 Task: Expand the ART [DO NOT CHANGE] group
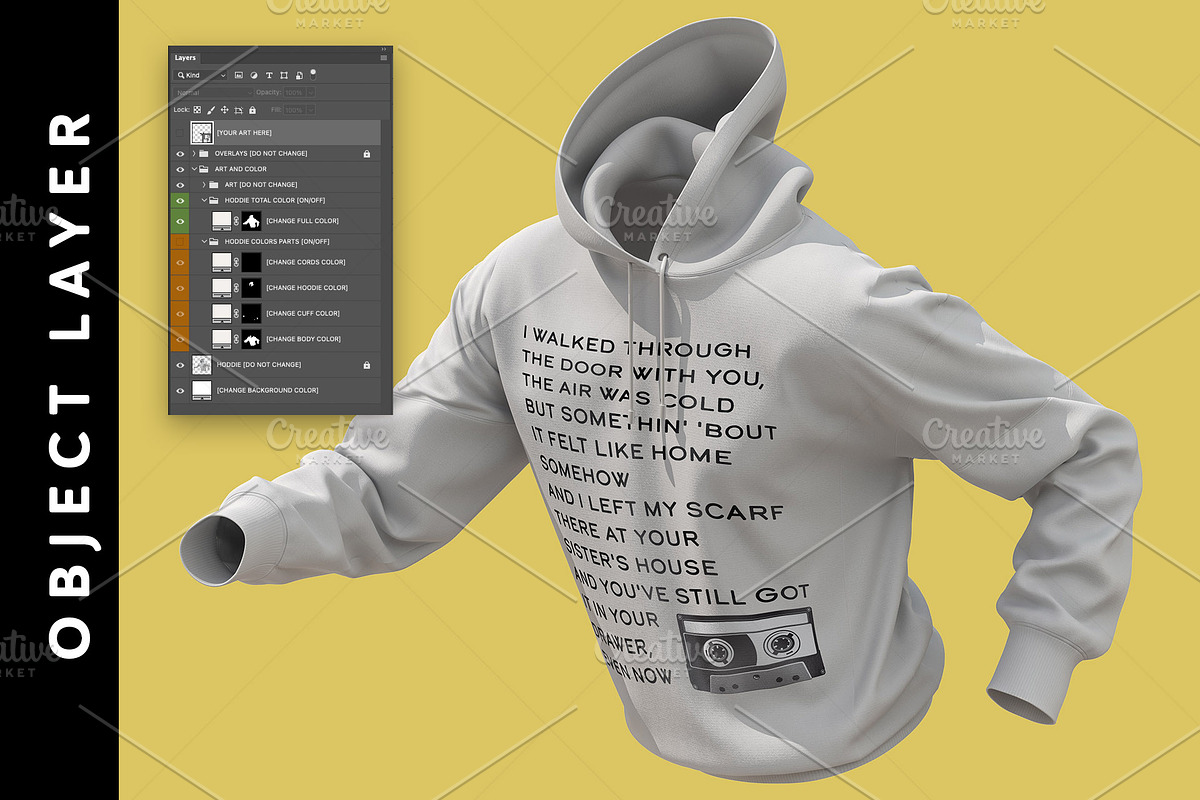tap(204, 185)
